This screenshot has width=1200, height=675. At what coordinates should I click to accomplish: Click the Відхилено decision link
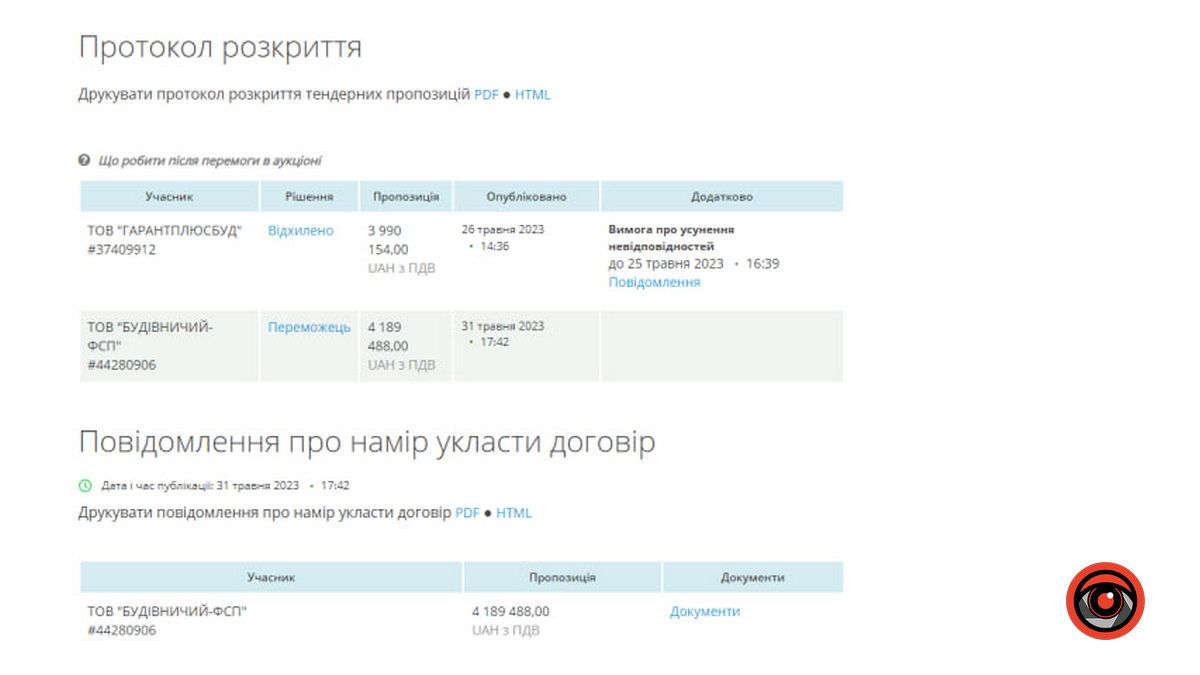tap(300, 229)
